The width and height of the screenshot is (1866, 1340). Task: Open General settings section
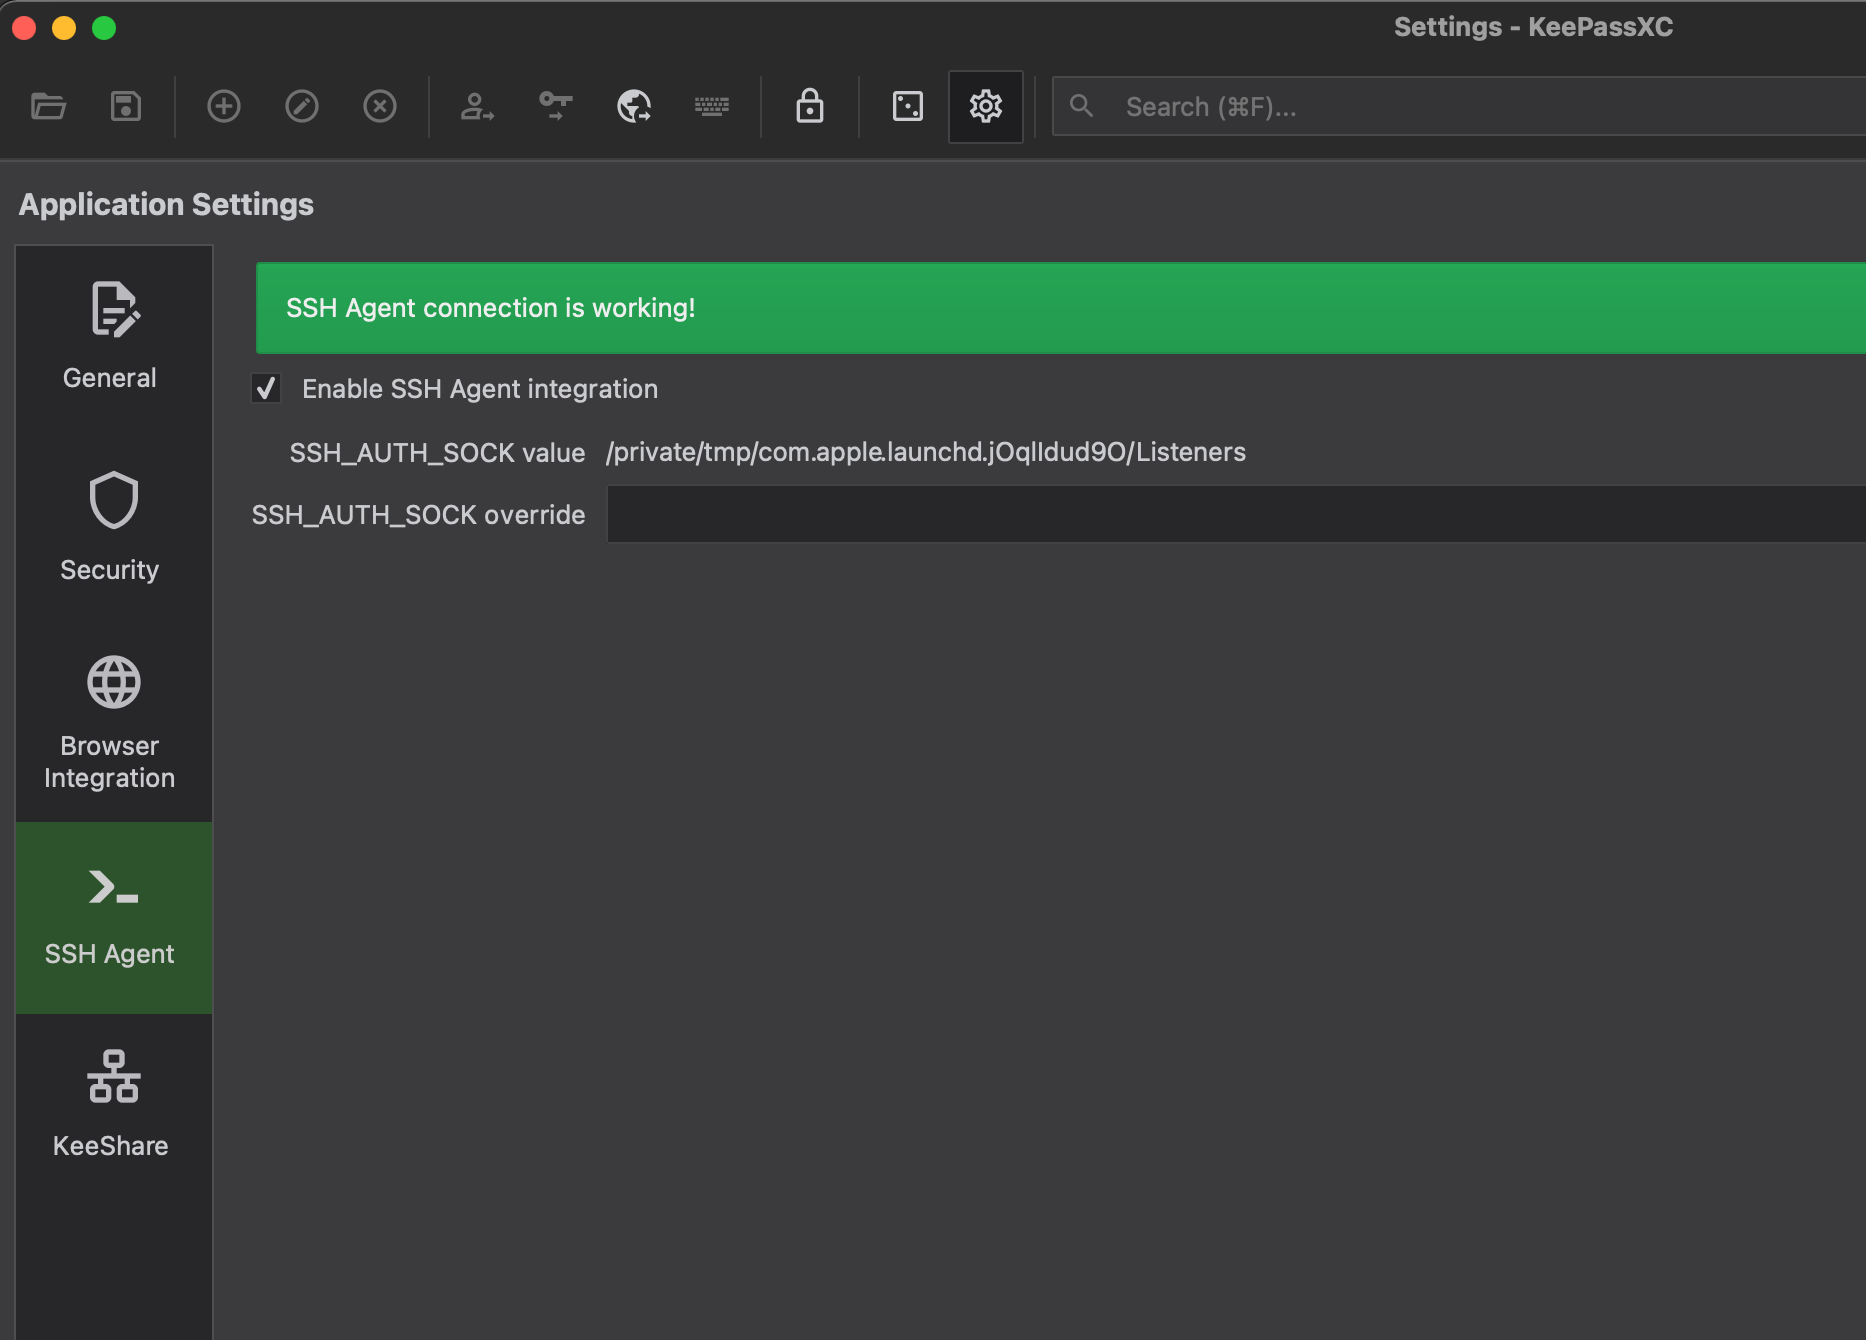[x=113, y=340]
